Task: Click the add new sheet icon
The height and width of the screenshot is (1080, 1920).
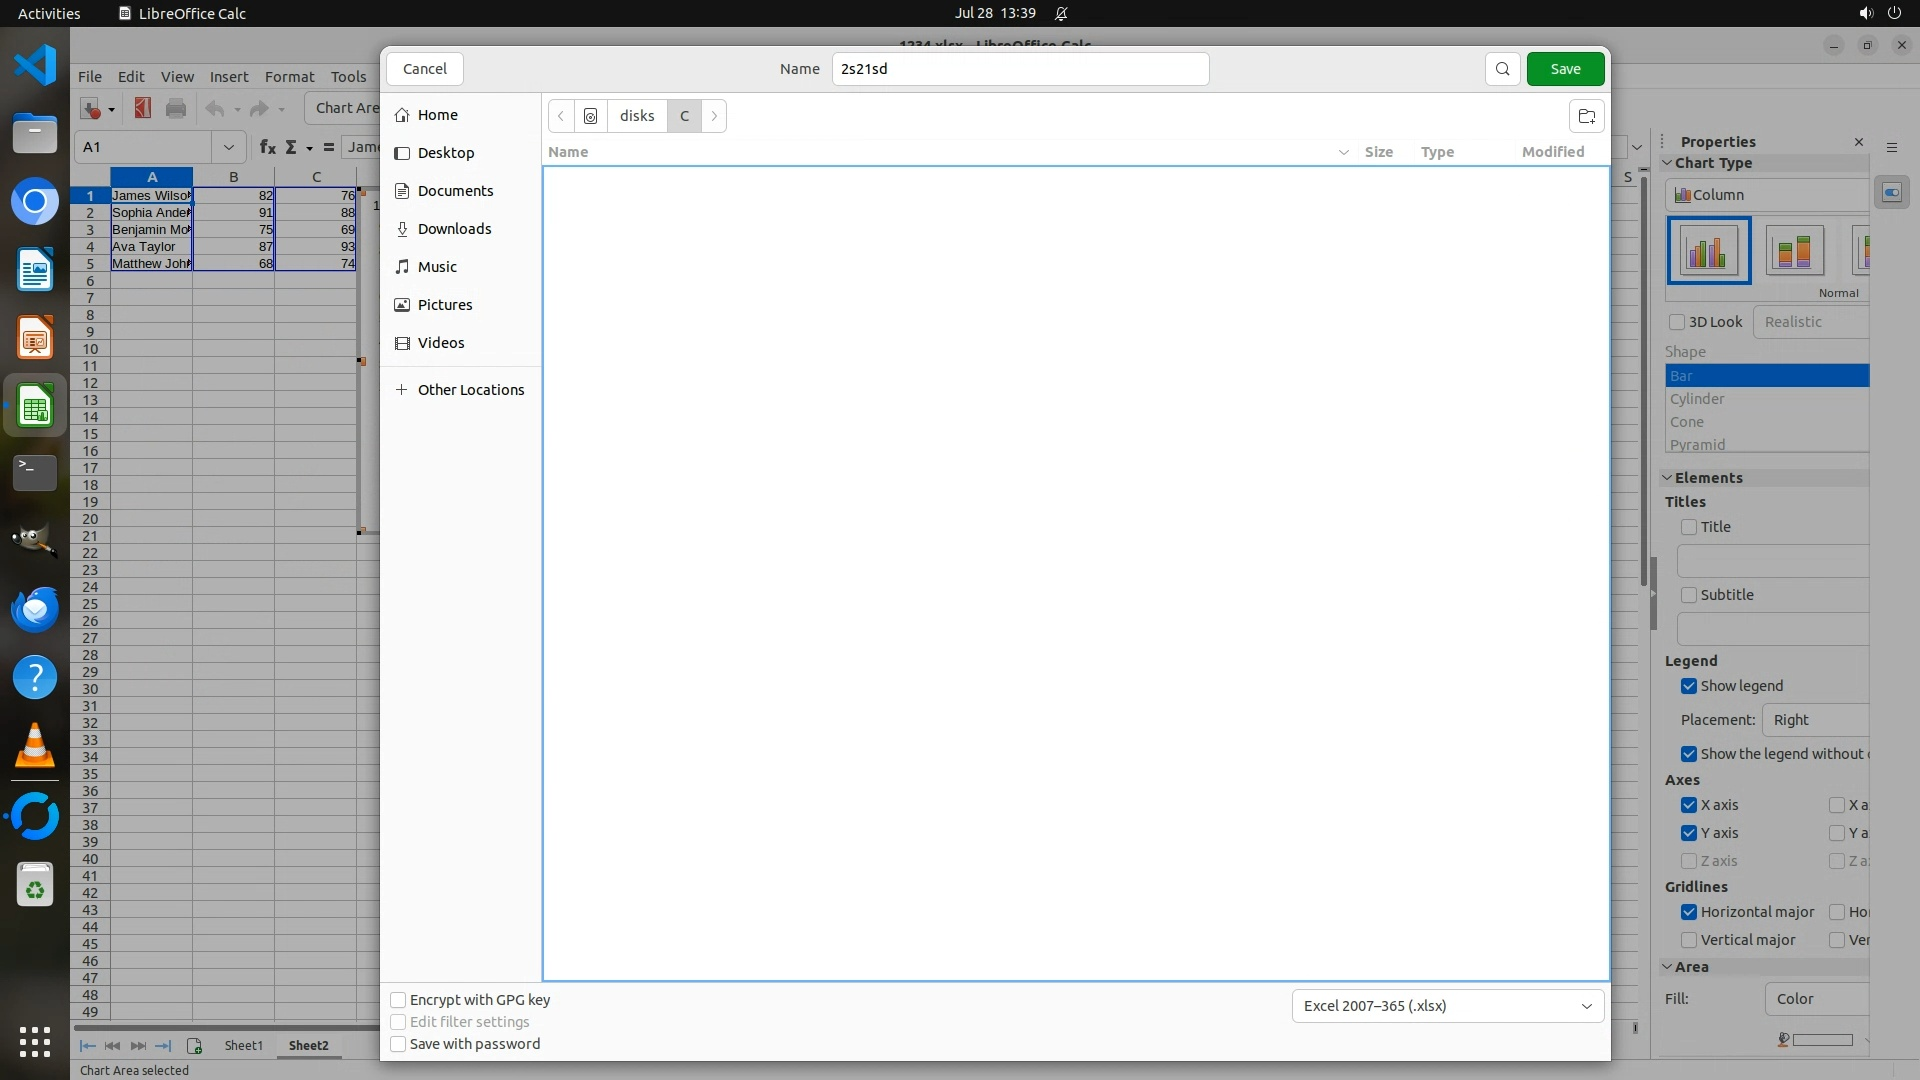Action: pyautogui.click(x=195, y=1045)
